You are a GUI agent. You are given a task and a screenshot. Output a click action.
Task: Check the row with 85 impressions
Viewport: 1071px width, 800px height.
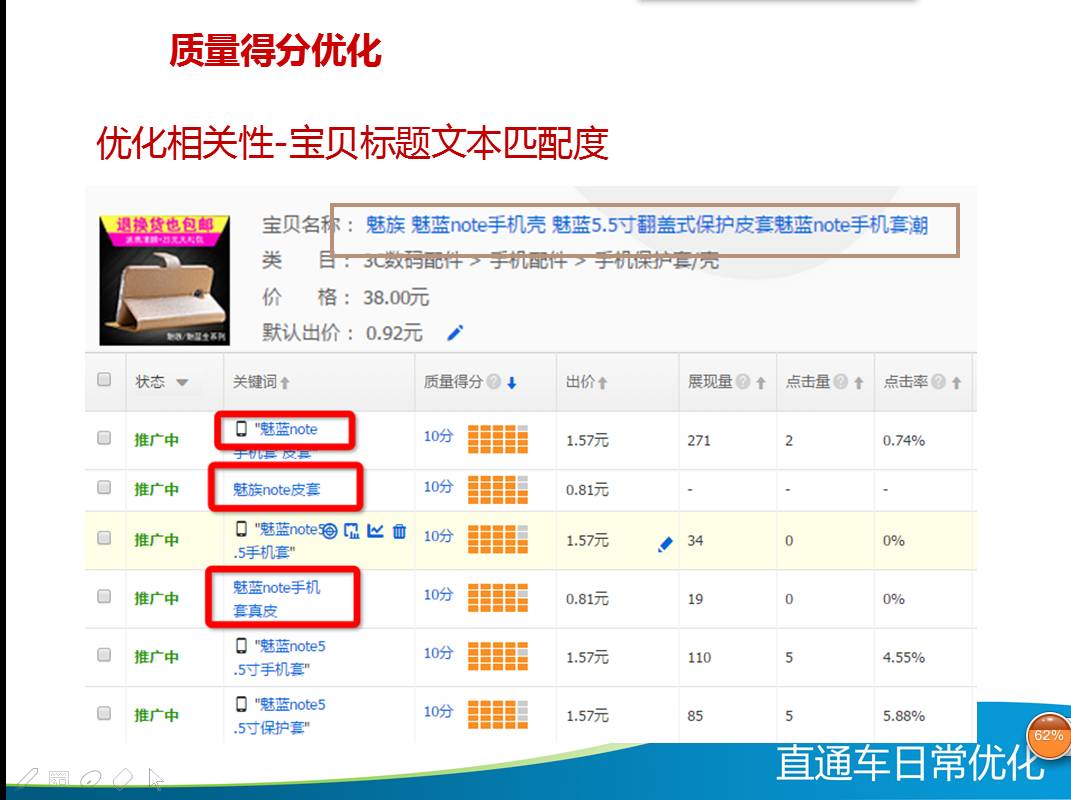click(x=104, y=713)
